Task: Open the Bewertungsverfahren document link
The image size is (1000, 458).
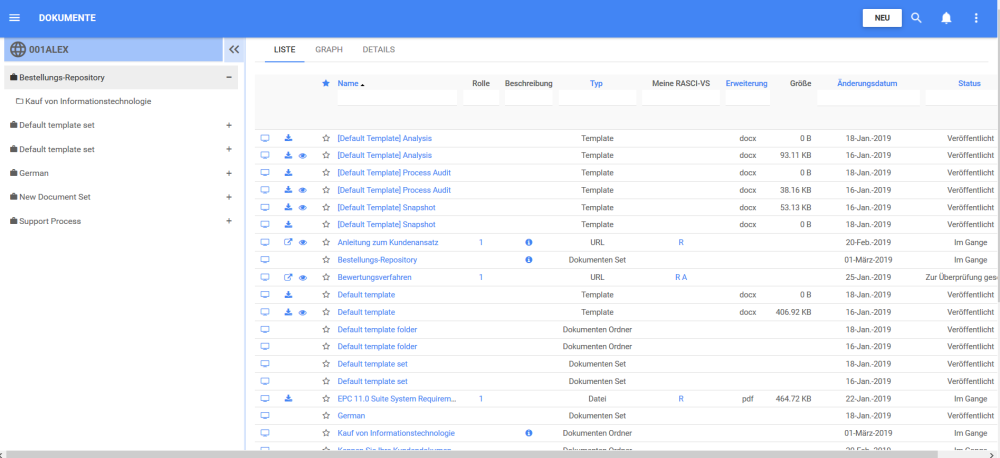Action: coord(374,277)
